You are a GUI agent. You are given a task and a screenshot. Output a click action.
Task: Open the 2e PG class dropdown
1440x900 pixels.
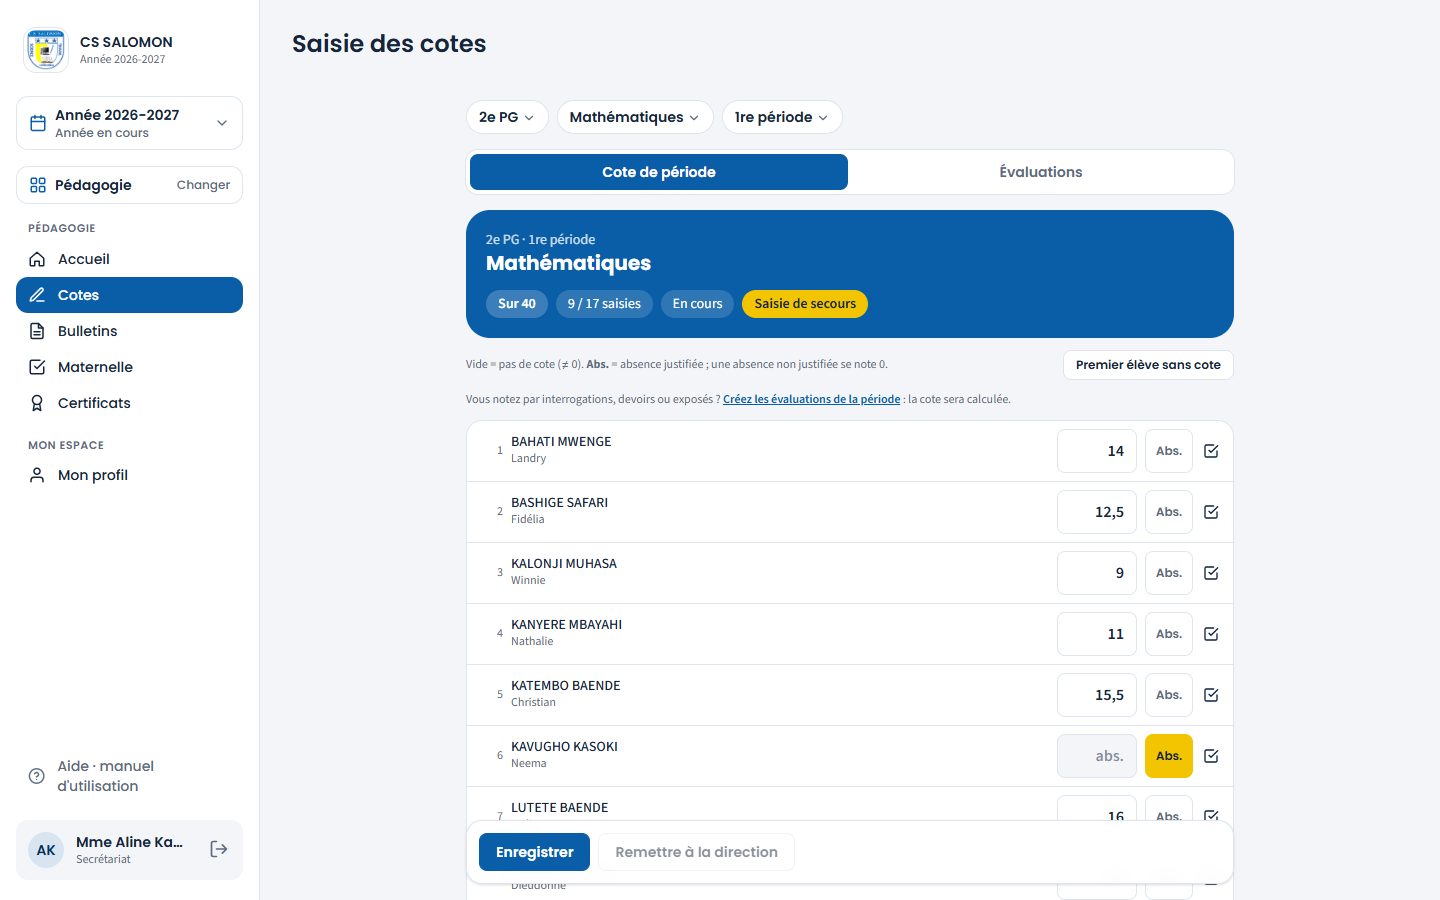[507, 117]
